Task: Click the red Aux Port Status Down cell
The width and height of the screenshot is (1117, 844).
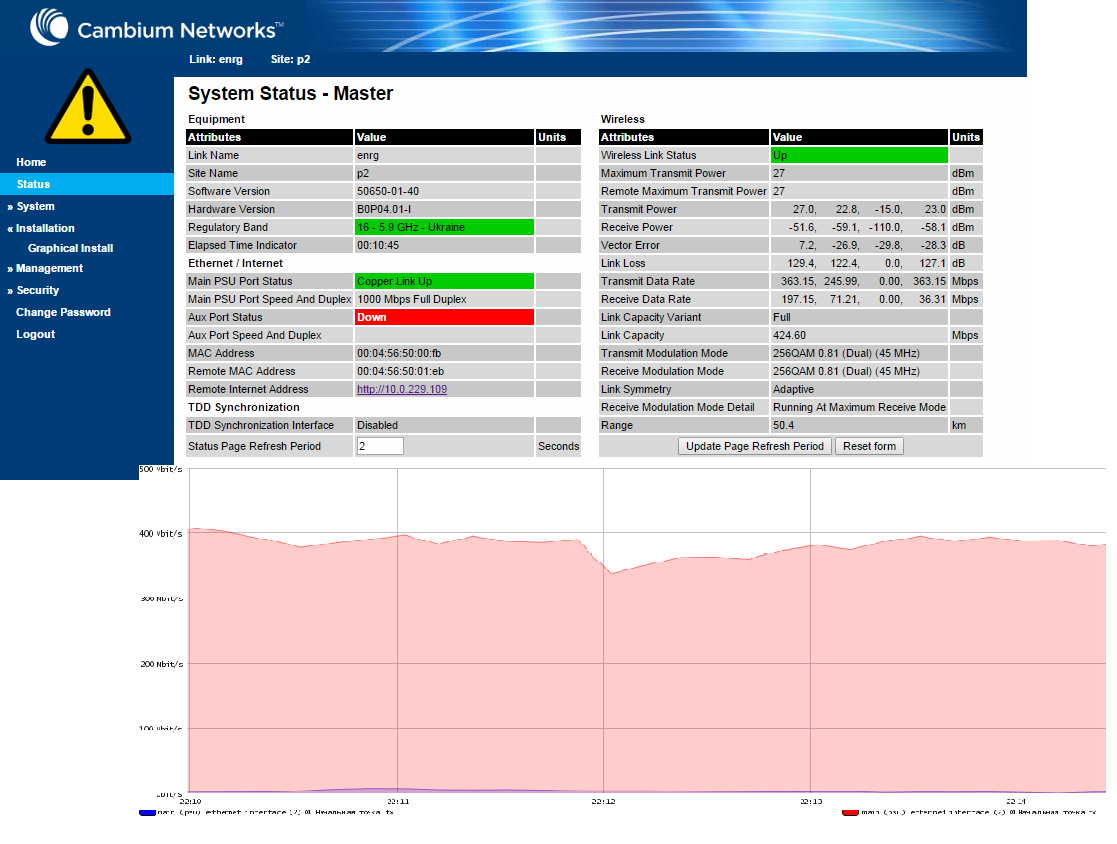Action: click(x=445, y=317)
